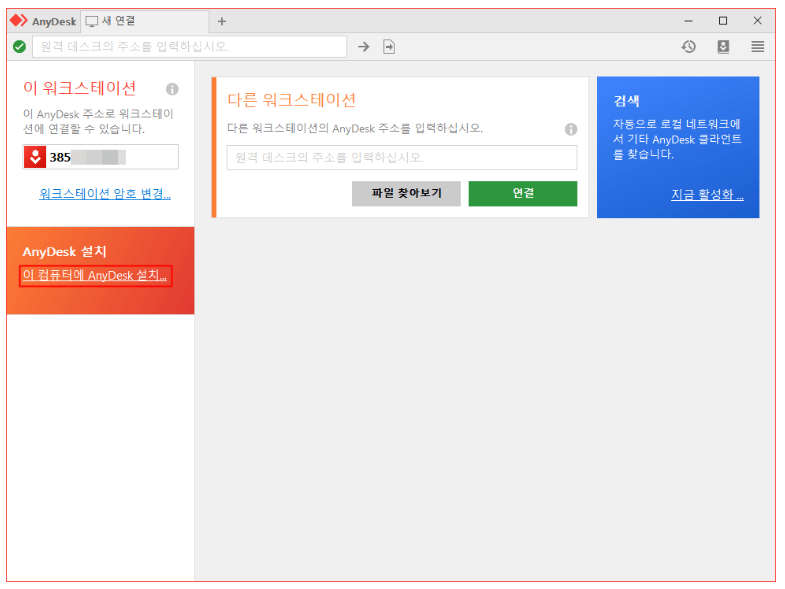This screenshot has height=589, width=785.
Task: Click the green connection status checkmark
Action: point(20,47)
